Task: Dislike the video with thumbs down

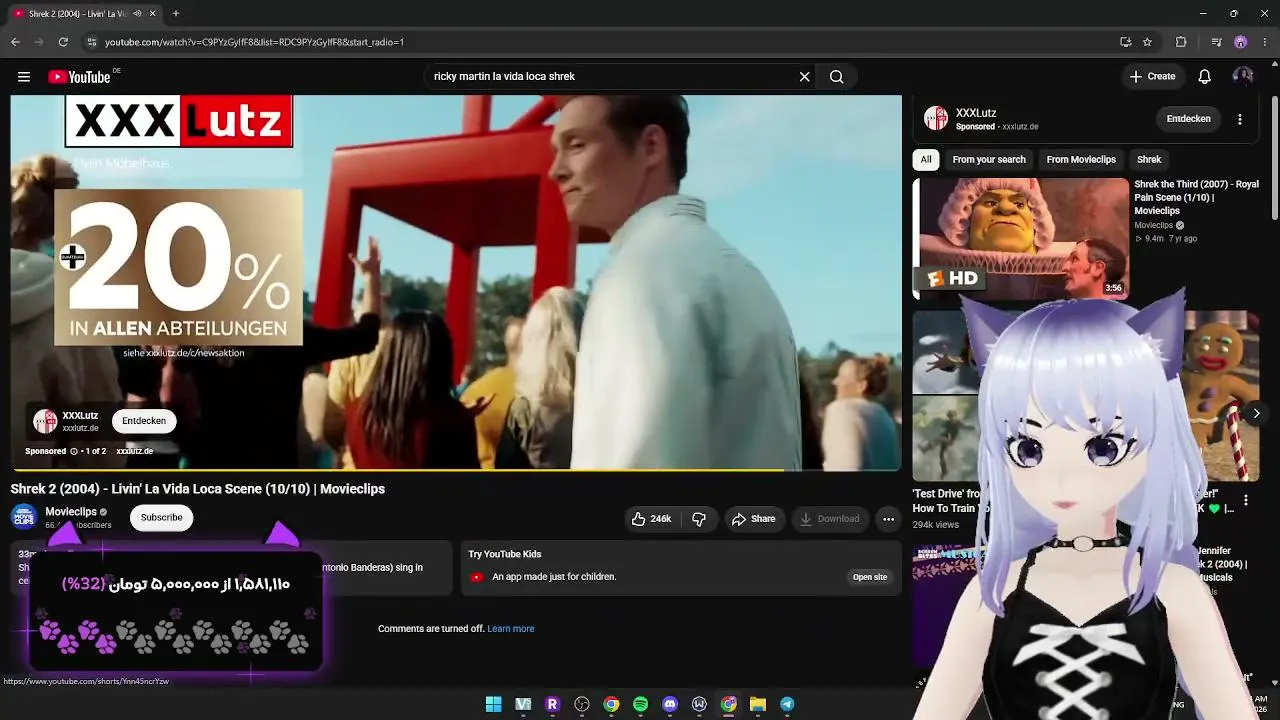Action: pyautogui.click(x=699, y=519)
